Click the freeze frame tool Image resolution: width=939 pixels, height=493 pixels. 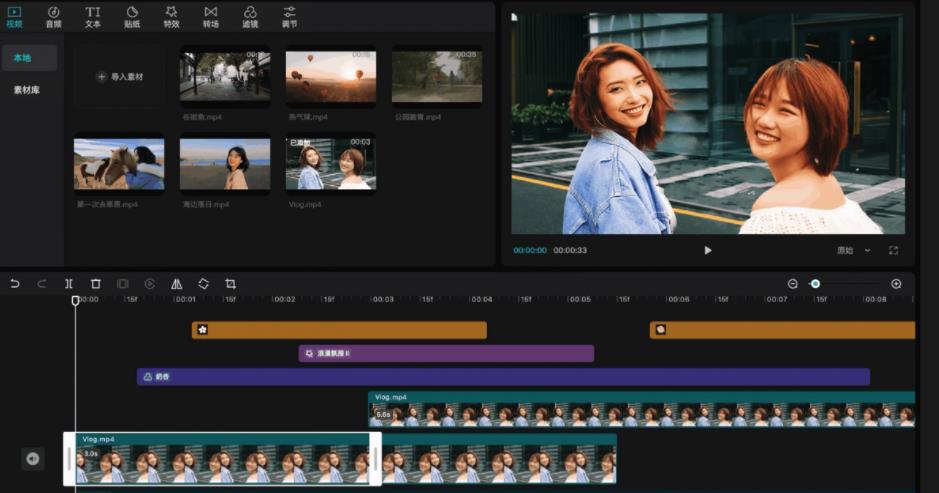click(x=123, y=284)
